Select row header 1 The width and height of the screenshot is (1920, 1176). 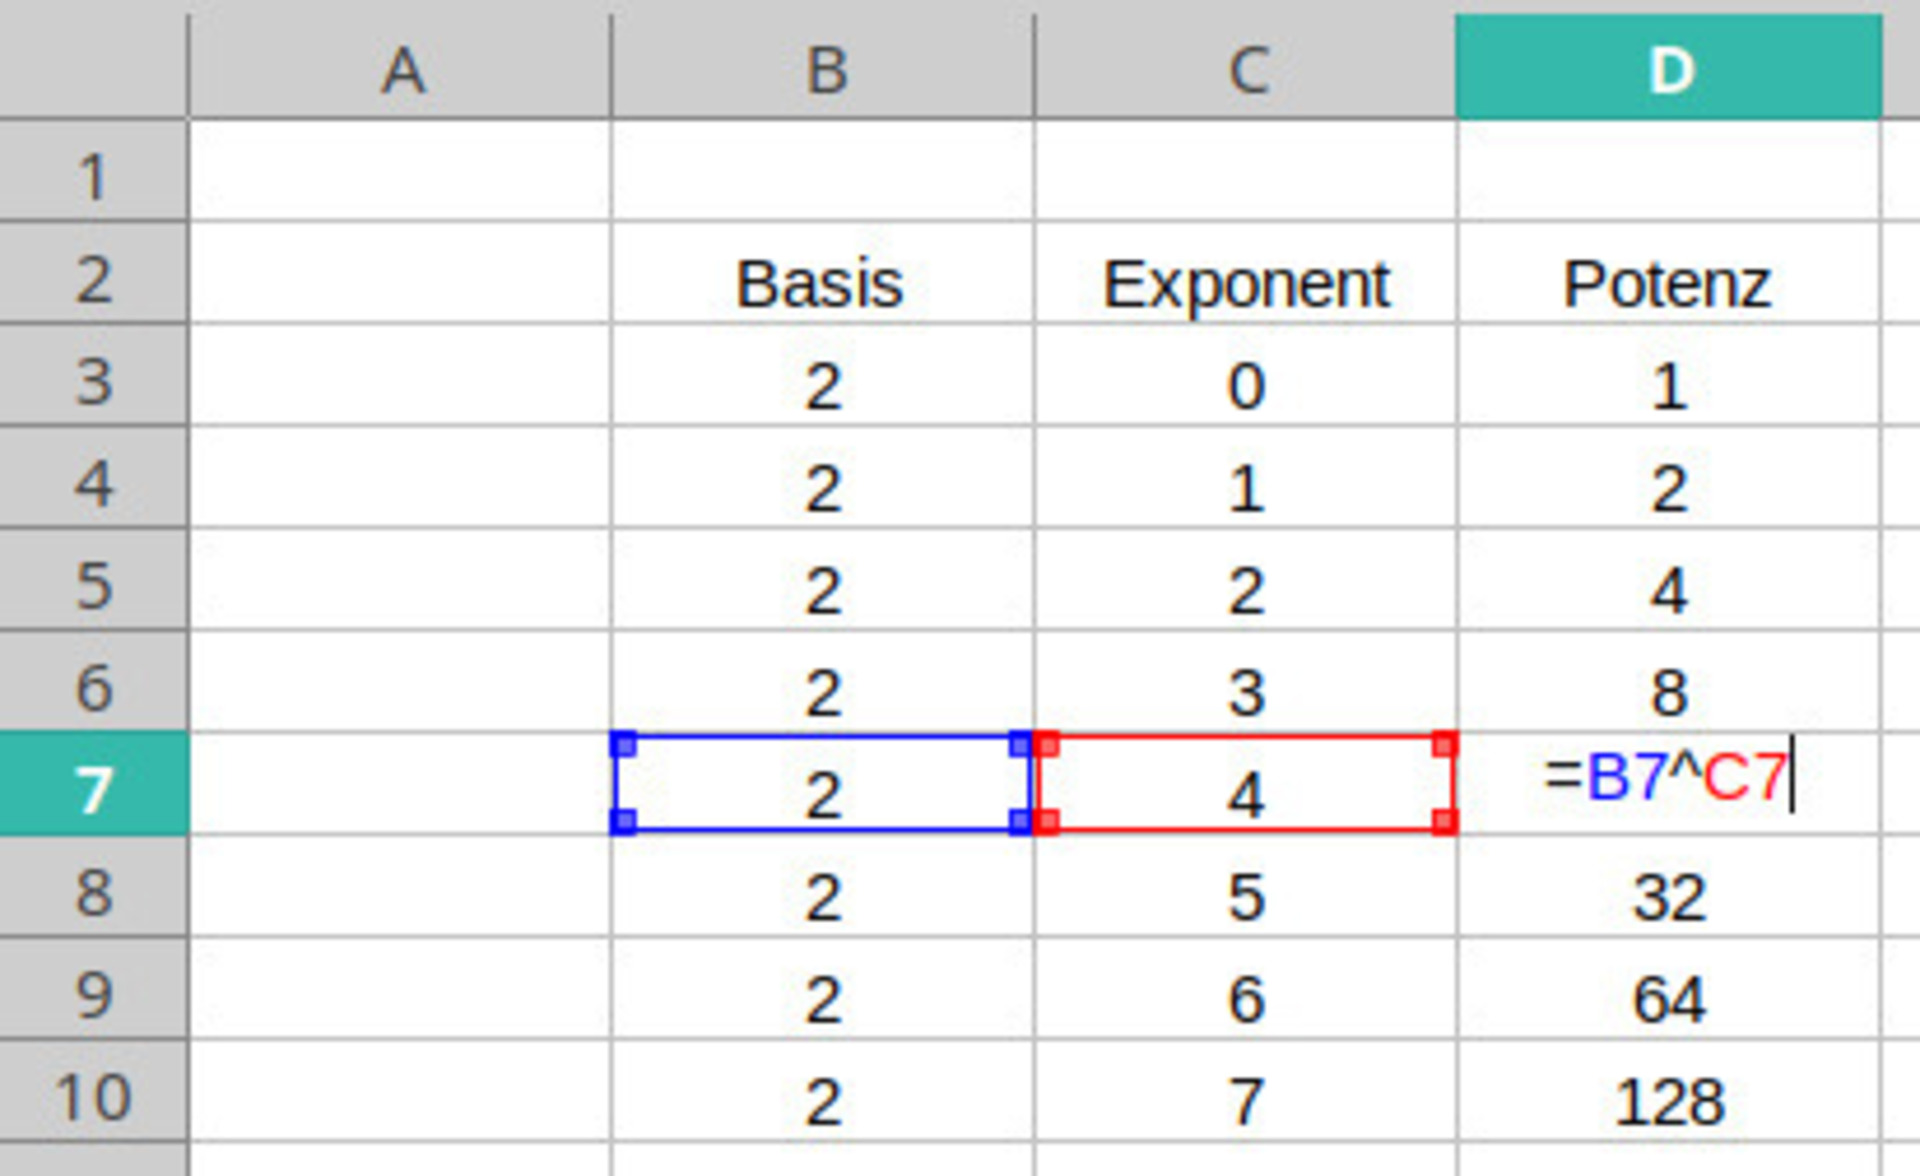coord(93,176)
